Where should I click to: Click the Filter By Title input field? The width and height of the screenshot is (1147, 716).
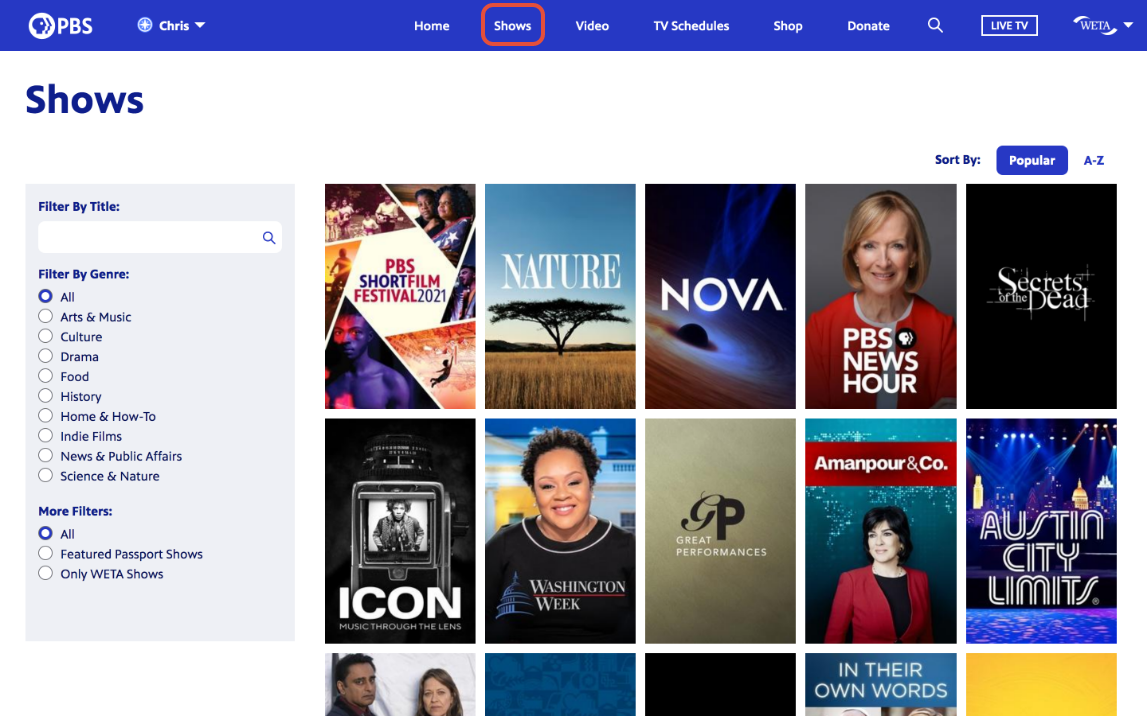click(150, 237)
